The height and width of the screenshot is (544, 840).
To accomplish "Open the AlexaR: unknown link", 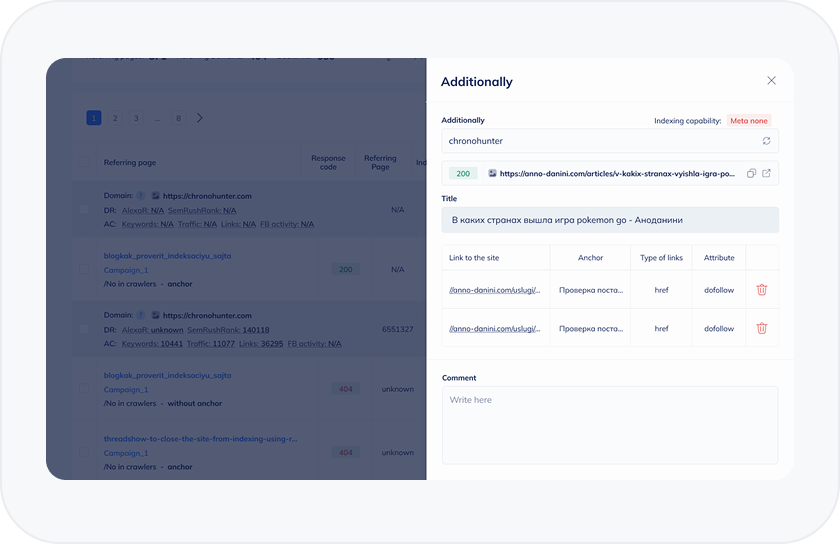I will (x=152, y=330).
